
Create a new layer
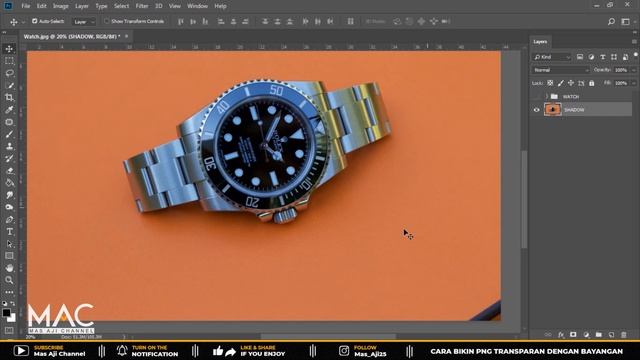pyautogui.click(x=611, y=335)
